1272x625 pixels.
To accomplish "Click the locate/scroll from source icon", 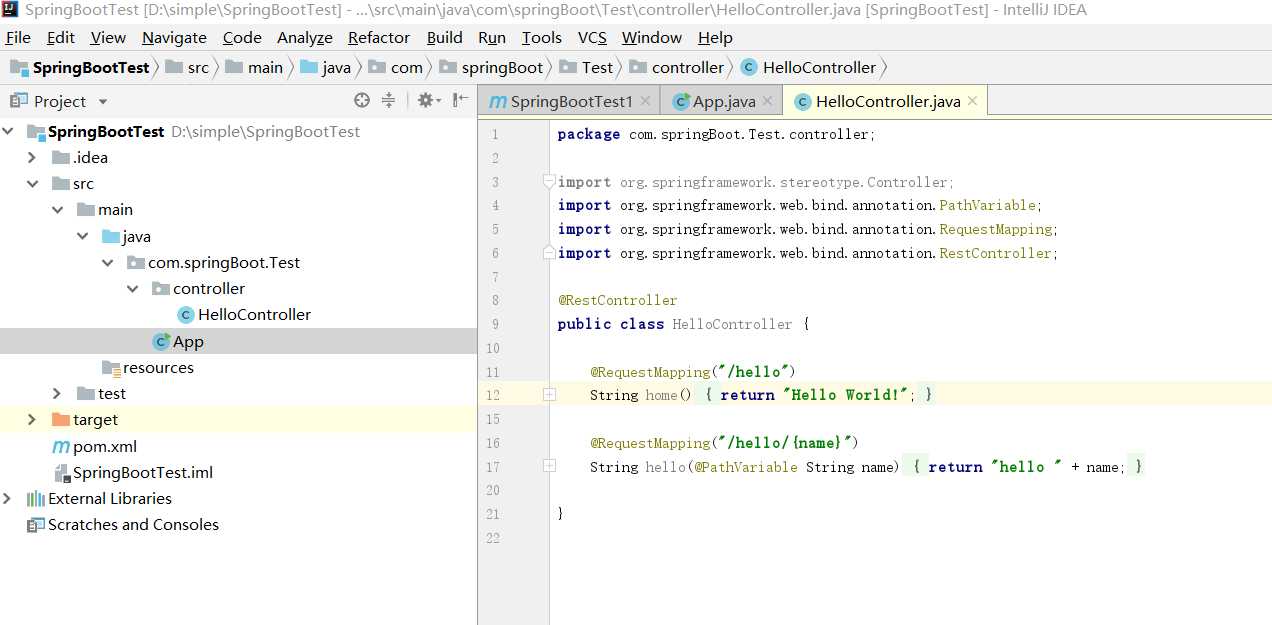I will pos(362,101).
